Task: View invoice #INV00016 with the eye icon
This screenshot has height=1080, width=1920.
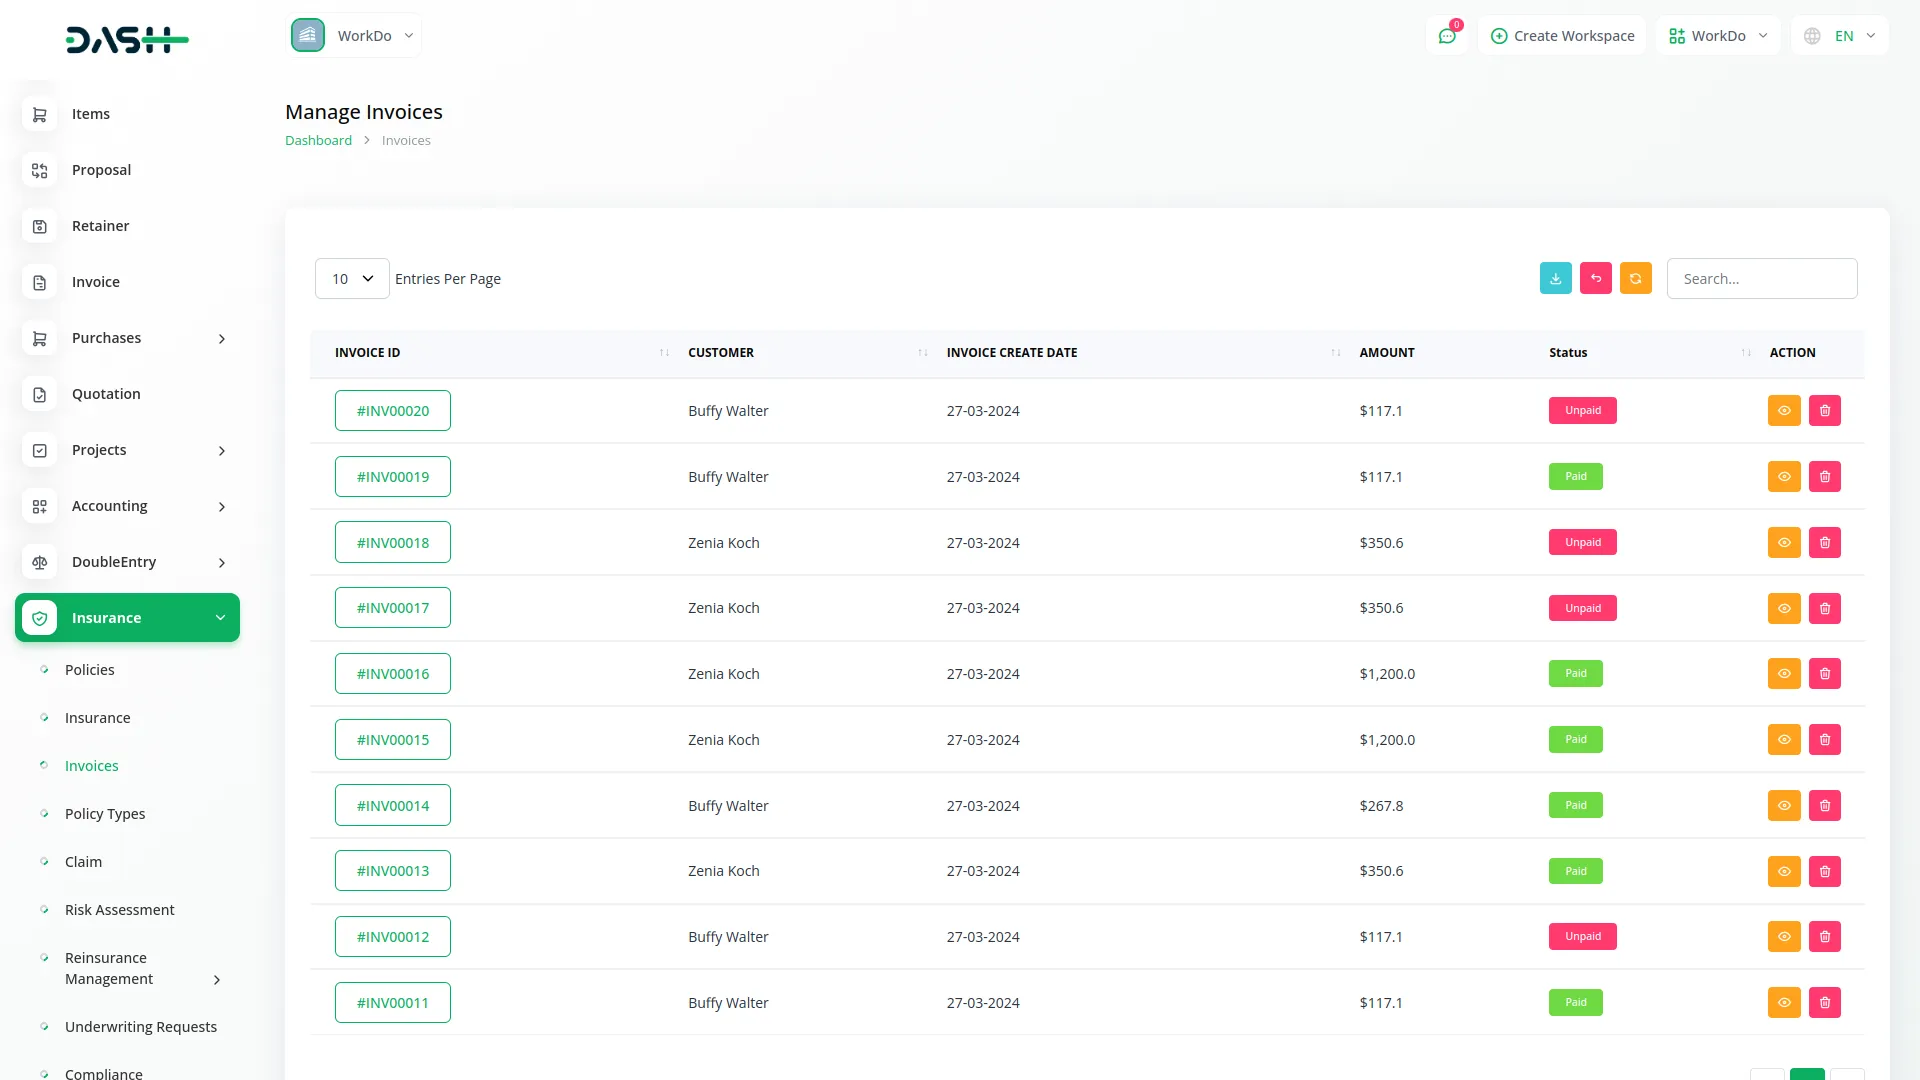Action: coord(1784,673)
